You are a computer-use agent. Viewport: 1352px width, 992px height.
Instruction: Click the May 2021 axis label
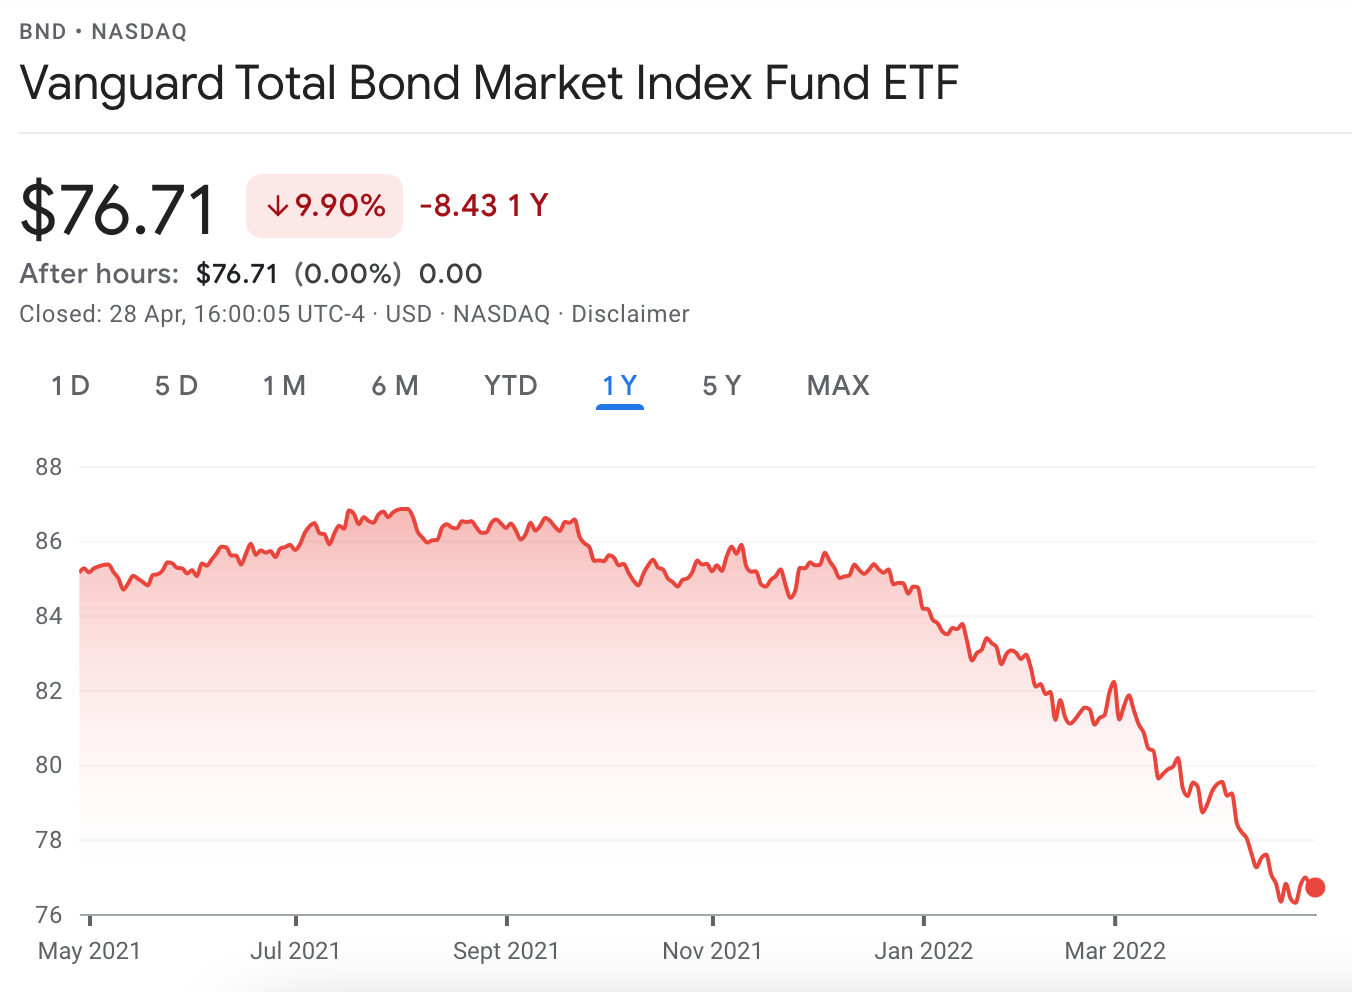[x=88, y=951]
